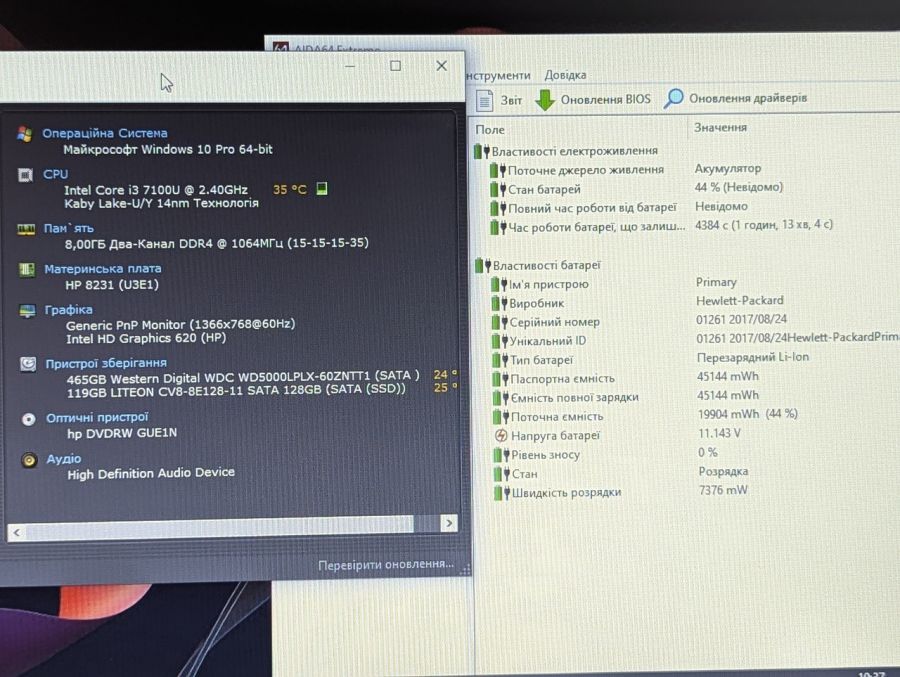Image resolution: width=900 pixels, height=677 pixels.
Task: Maximize the Speccy window
Action: pyautogui.click(x=395, y=65)
